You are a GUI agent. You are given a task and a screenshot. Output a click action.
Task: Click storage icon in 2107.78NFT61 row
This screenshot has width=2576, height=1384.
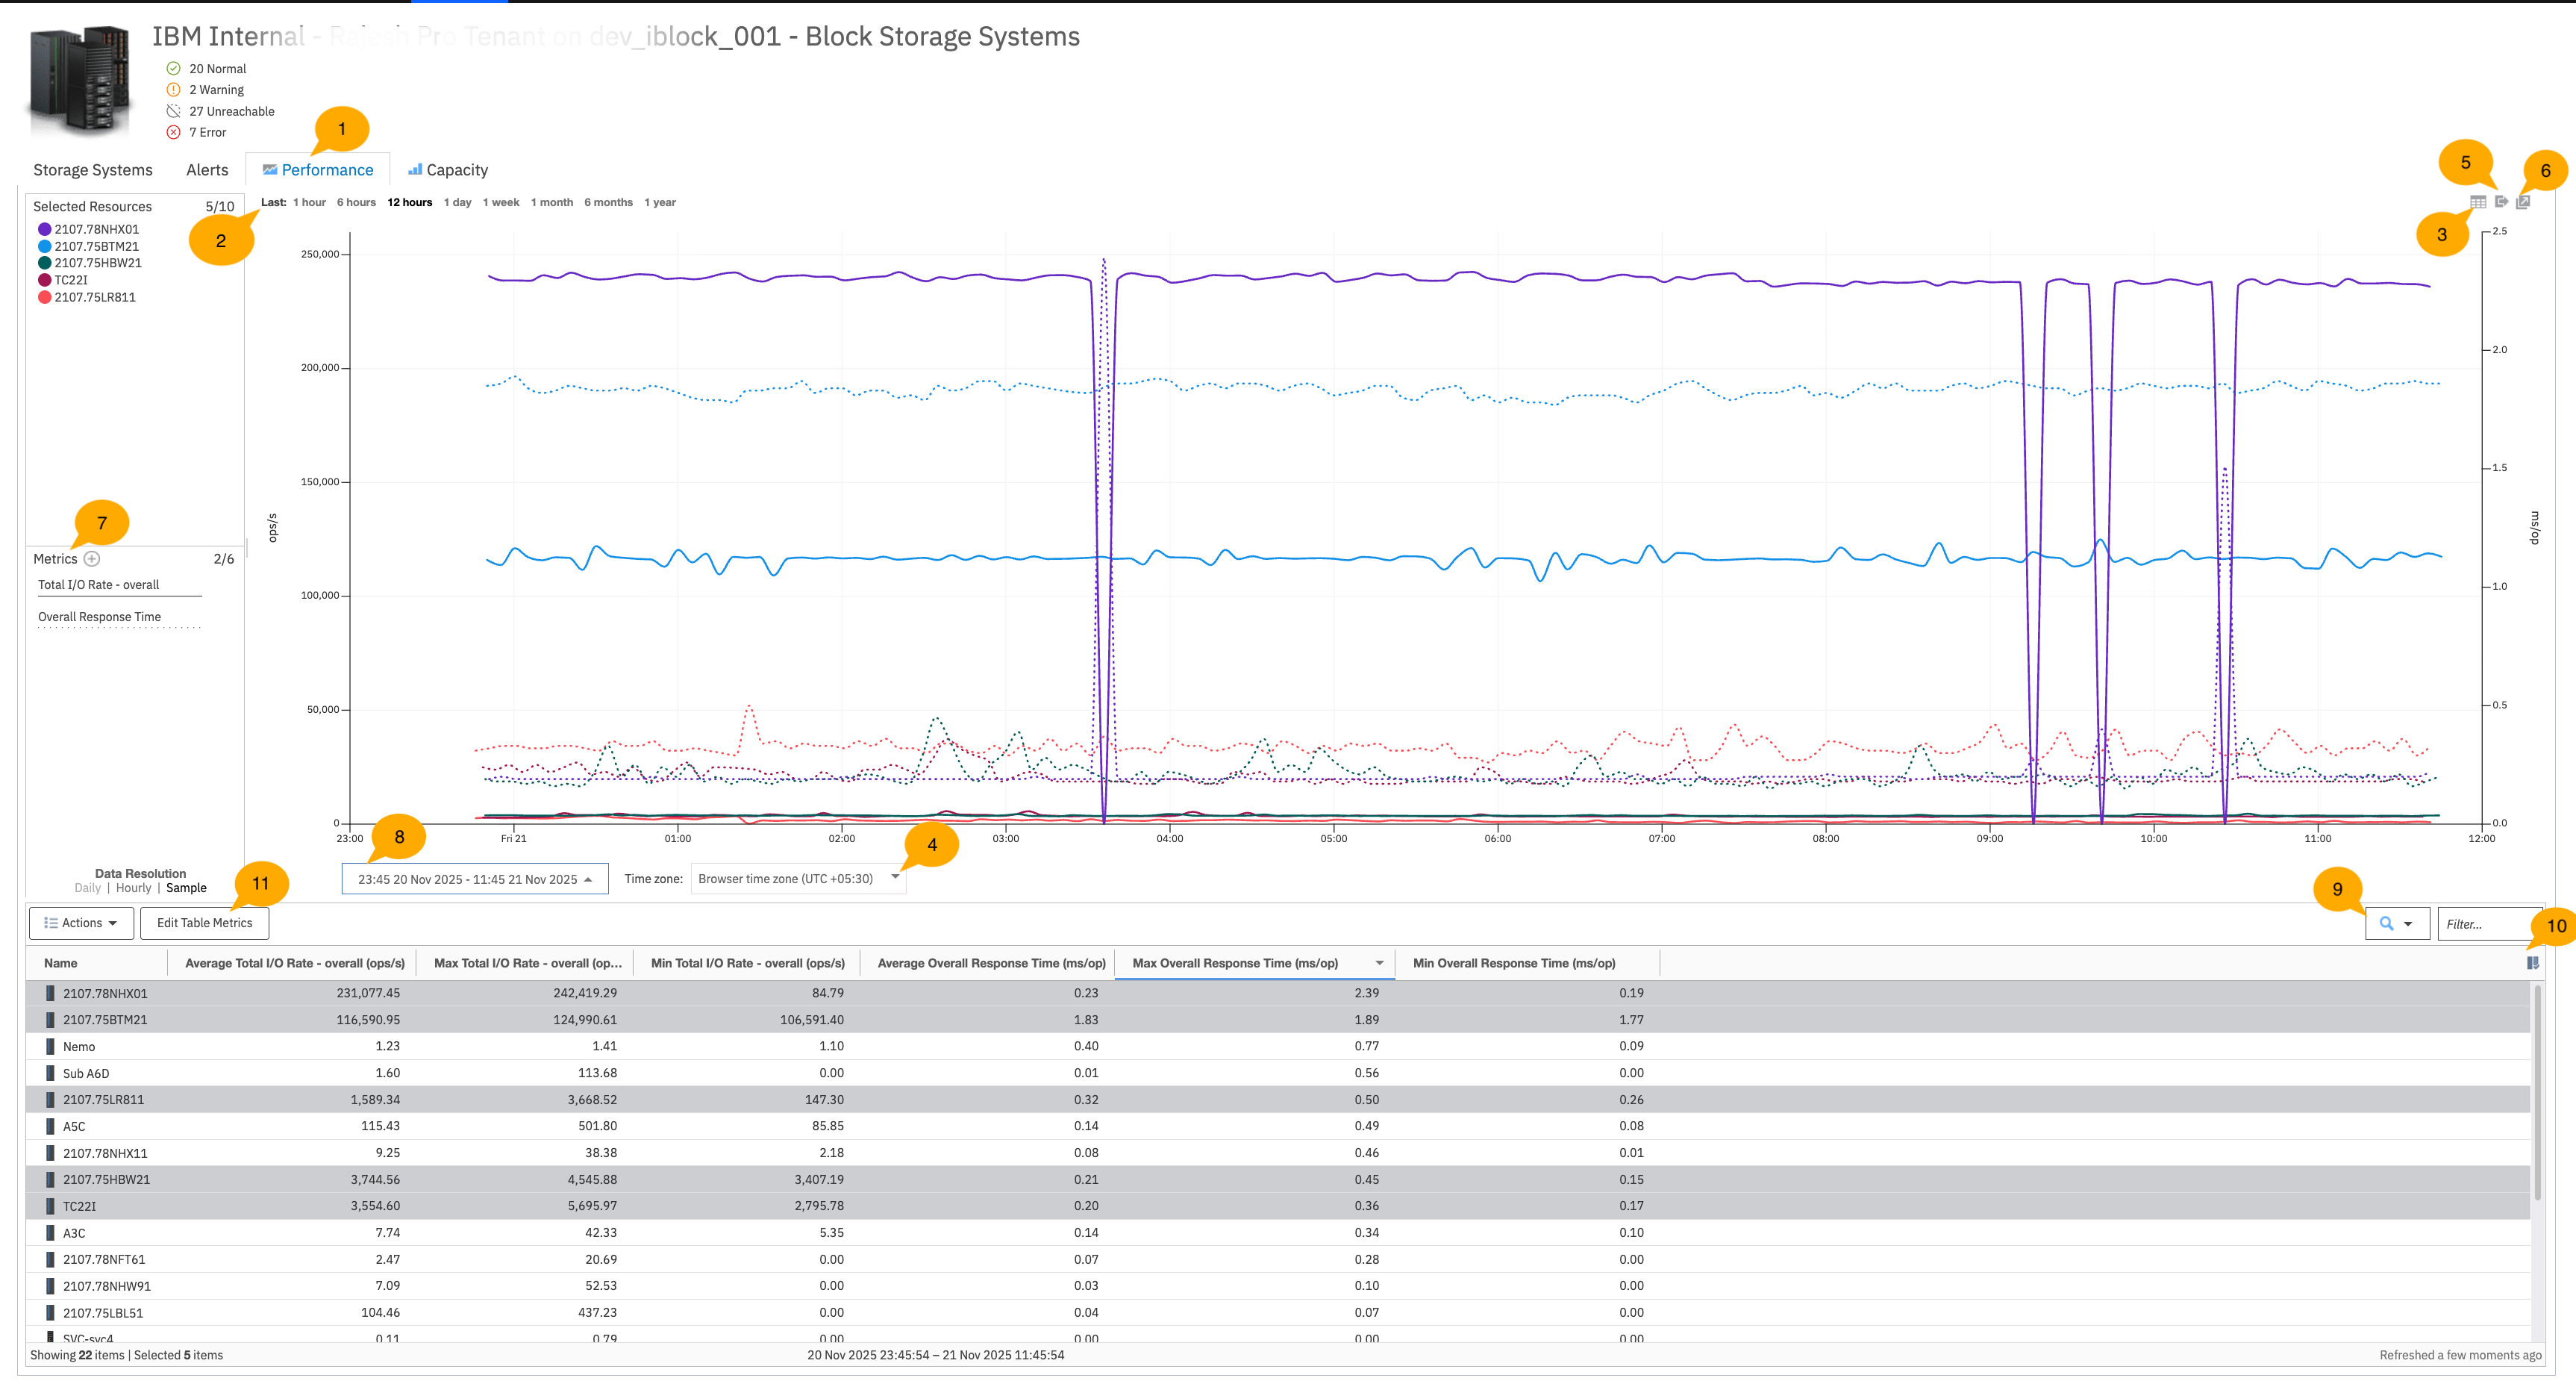coord(50,1259)
